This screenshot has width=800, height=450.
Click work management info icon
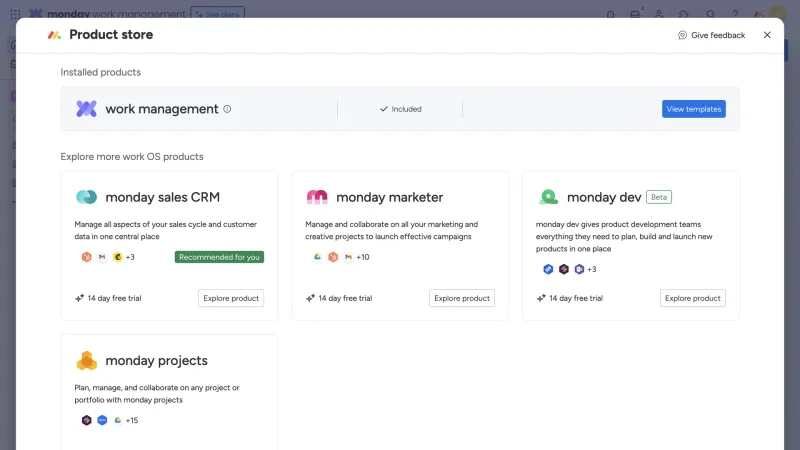[227, 109]
